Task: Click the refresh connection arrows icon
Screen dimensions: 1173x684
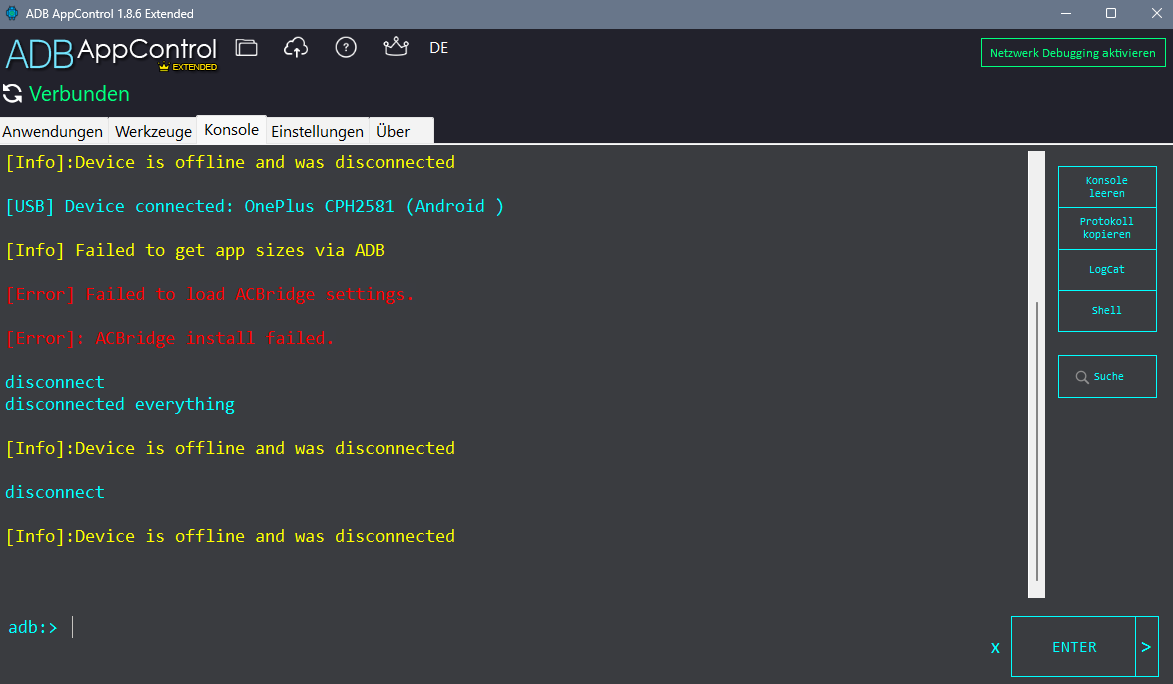Action: [x=12, y=94]
